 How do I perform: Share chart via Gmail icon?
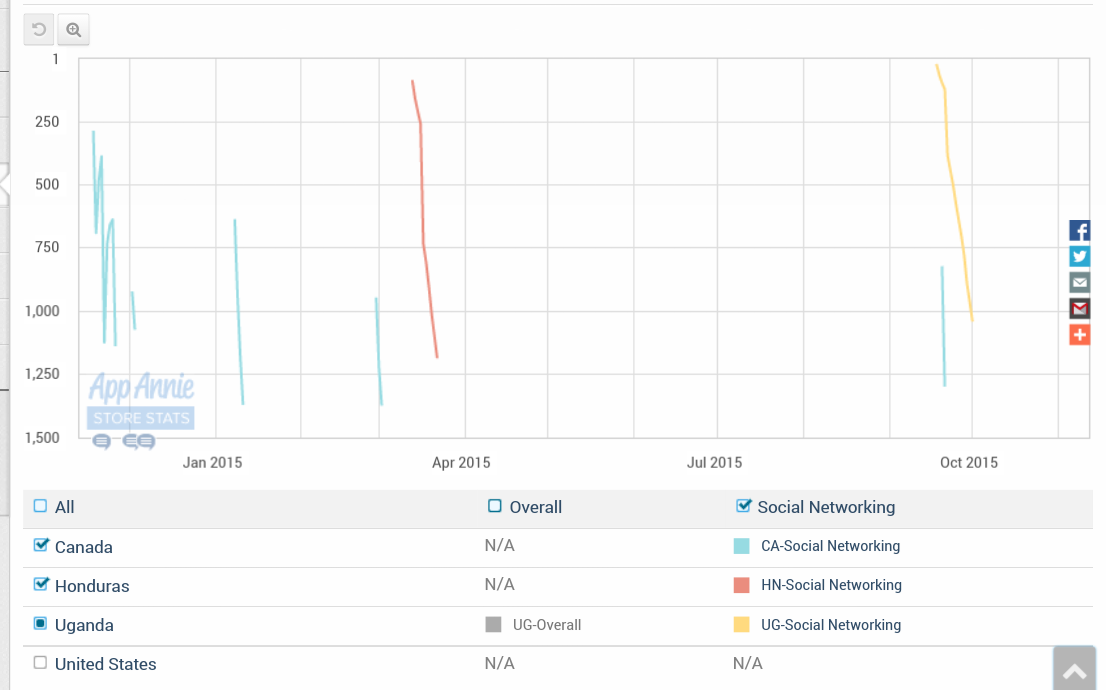1079,309
